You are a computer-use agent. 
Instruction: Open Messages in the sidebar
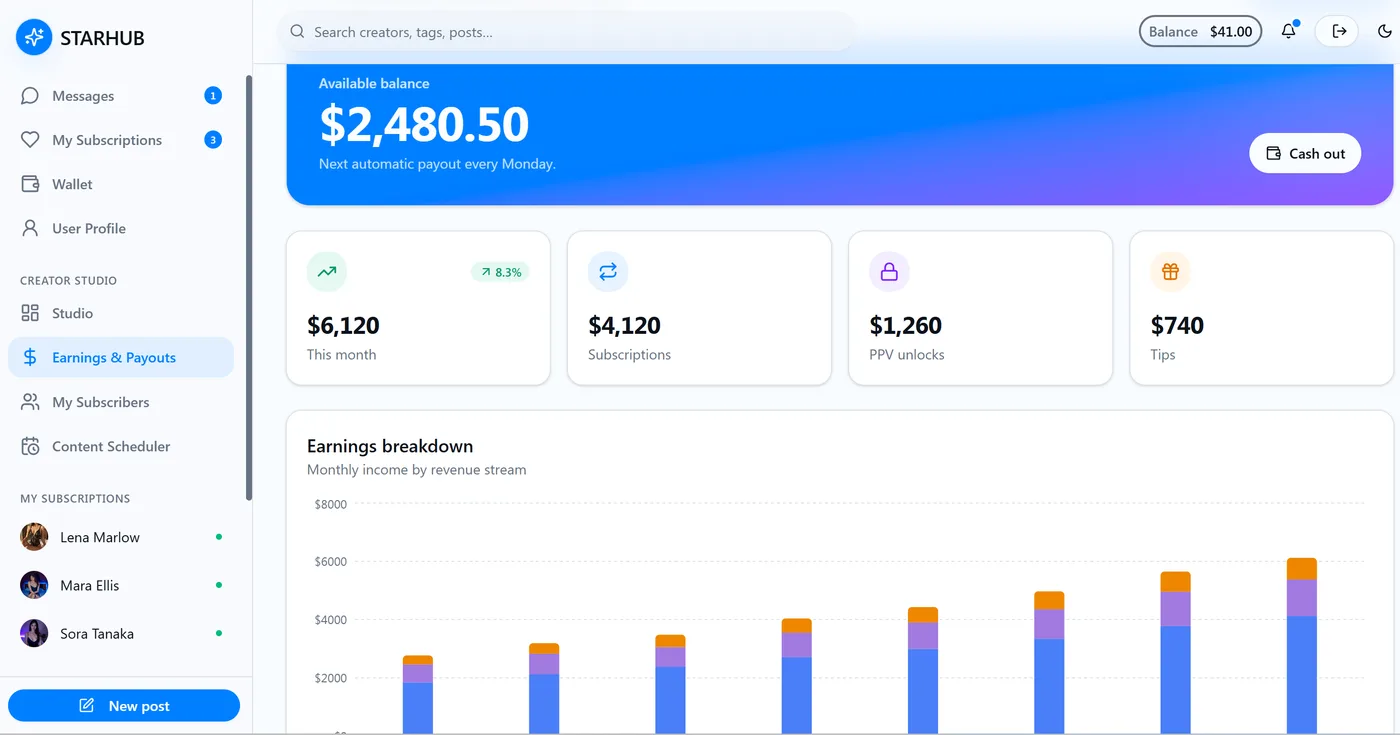[121, 96]
